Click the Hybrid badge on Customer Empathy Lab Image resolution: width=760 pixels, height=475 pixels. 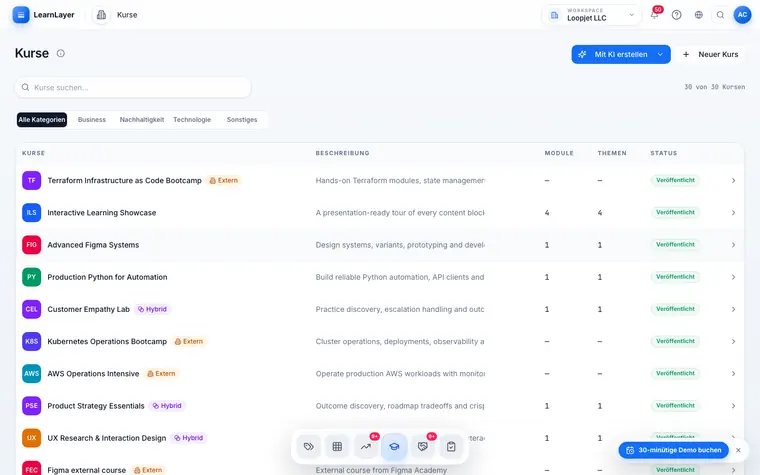point(152,309)
